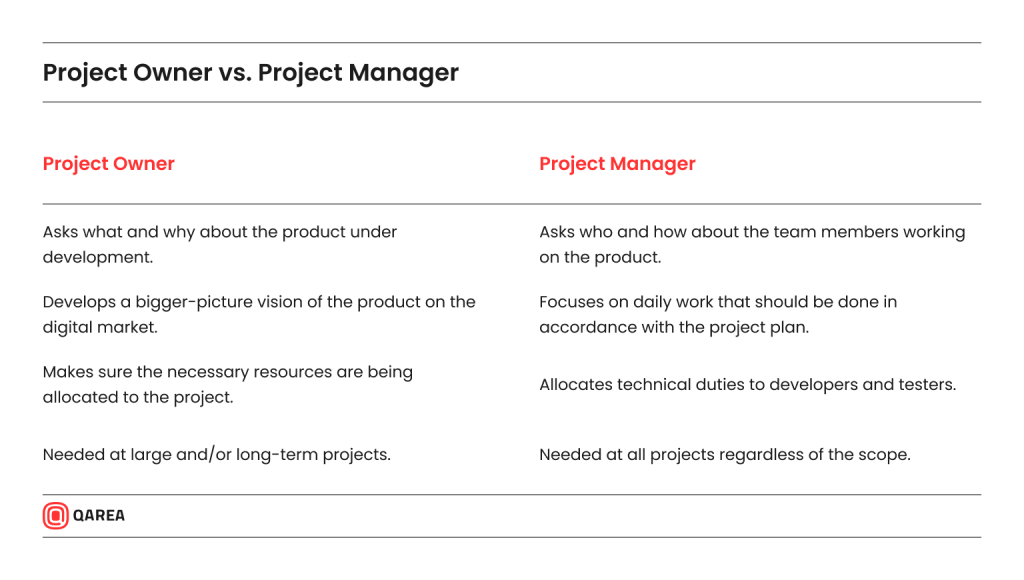This screenshot has width=1024, height=580.
Task: Click the divider line below the column headings
Action: tap(511, 204)
